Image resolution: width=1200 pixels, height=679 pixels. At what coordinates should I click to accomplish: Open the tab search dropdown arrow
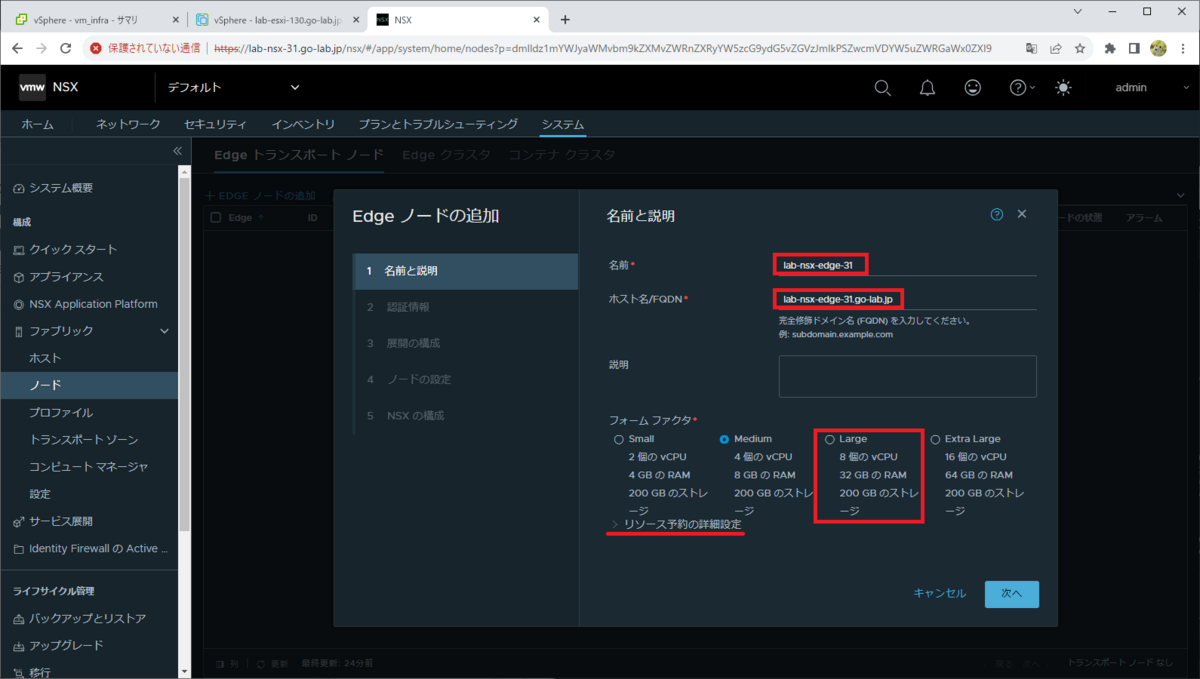click(x=1077, y=12)
